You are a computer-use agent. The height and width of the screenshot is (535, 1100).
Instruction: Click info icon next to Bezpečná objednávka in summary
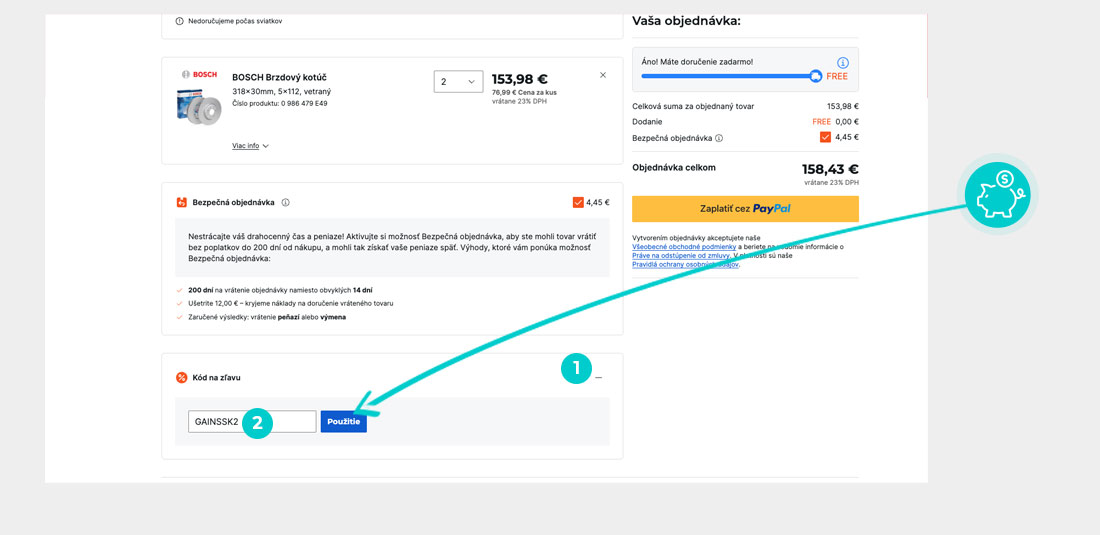coord(719,138)
